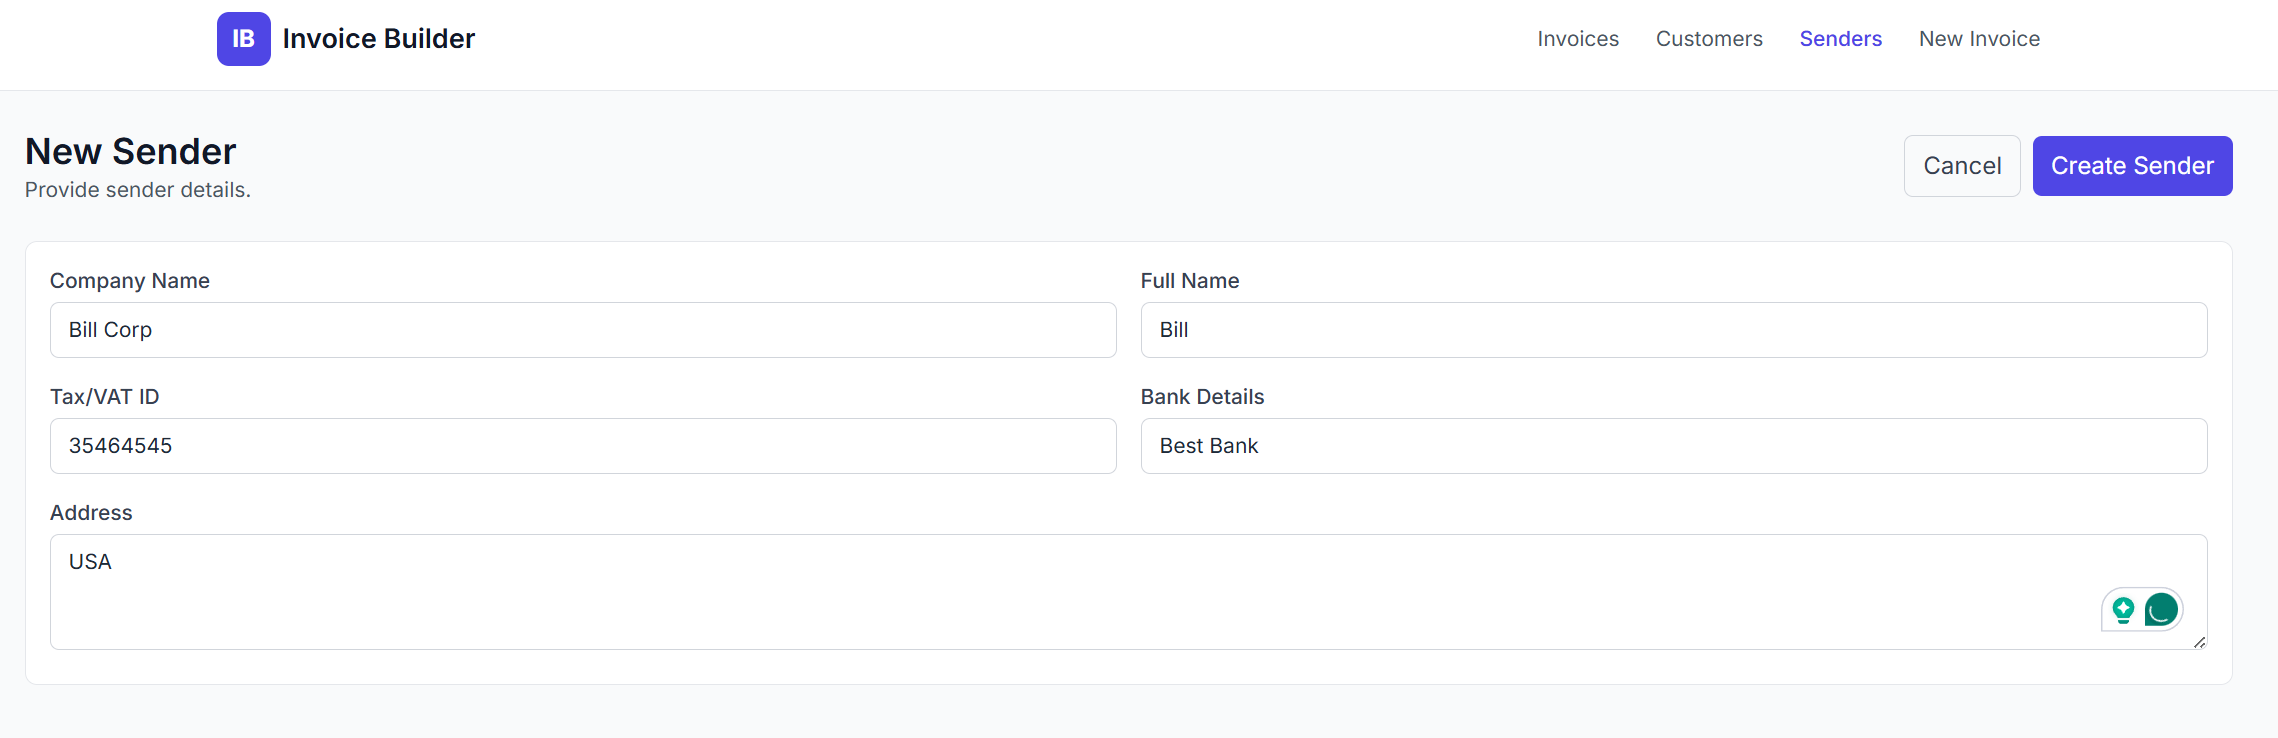Click the green lightbulb suggestion icon
This screenshot has width=2278, height=738.
coord(2123,609)
